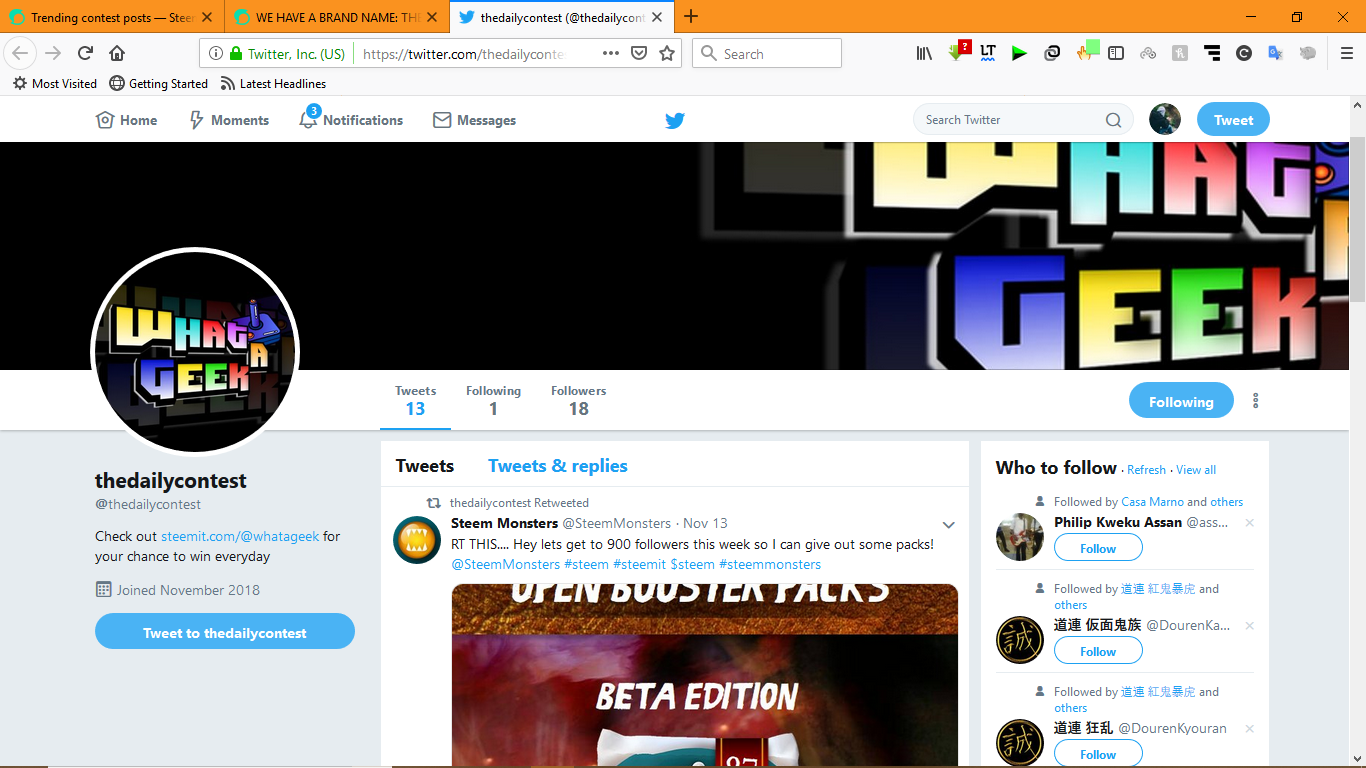This screenshot has width=1366, height=768.
Task: Open the LanguageTool LT extension icon
Action: click(988, 54)
